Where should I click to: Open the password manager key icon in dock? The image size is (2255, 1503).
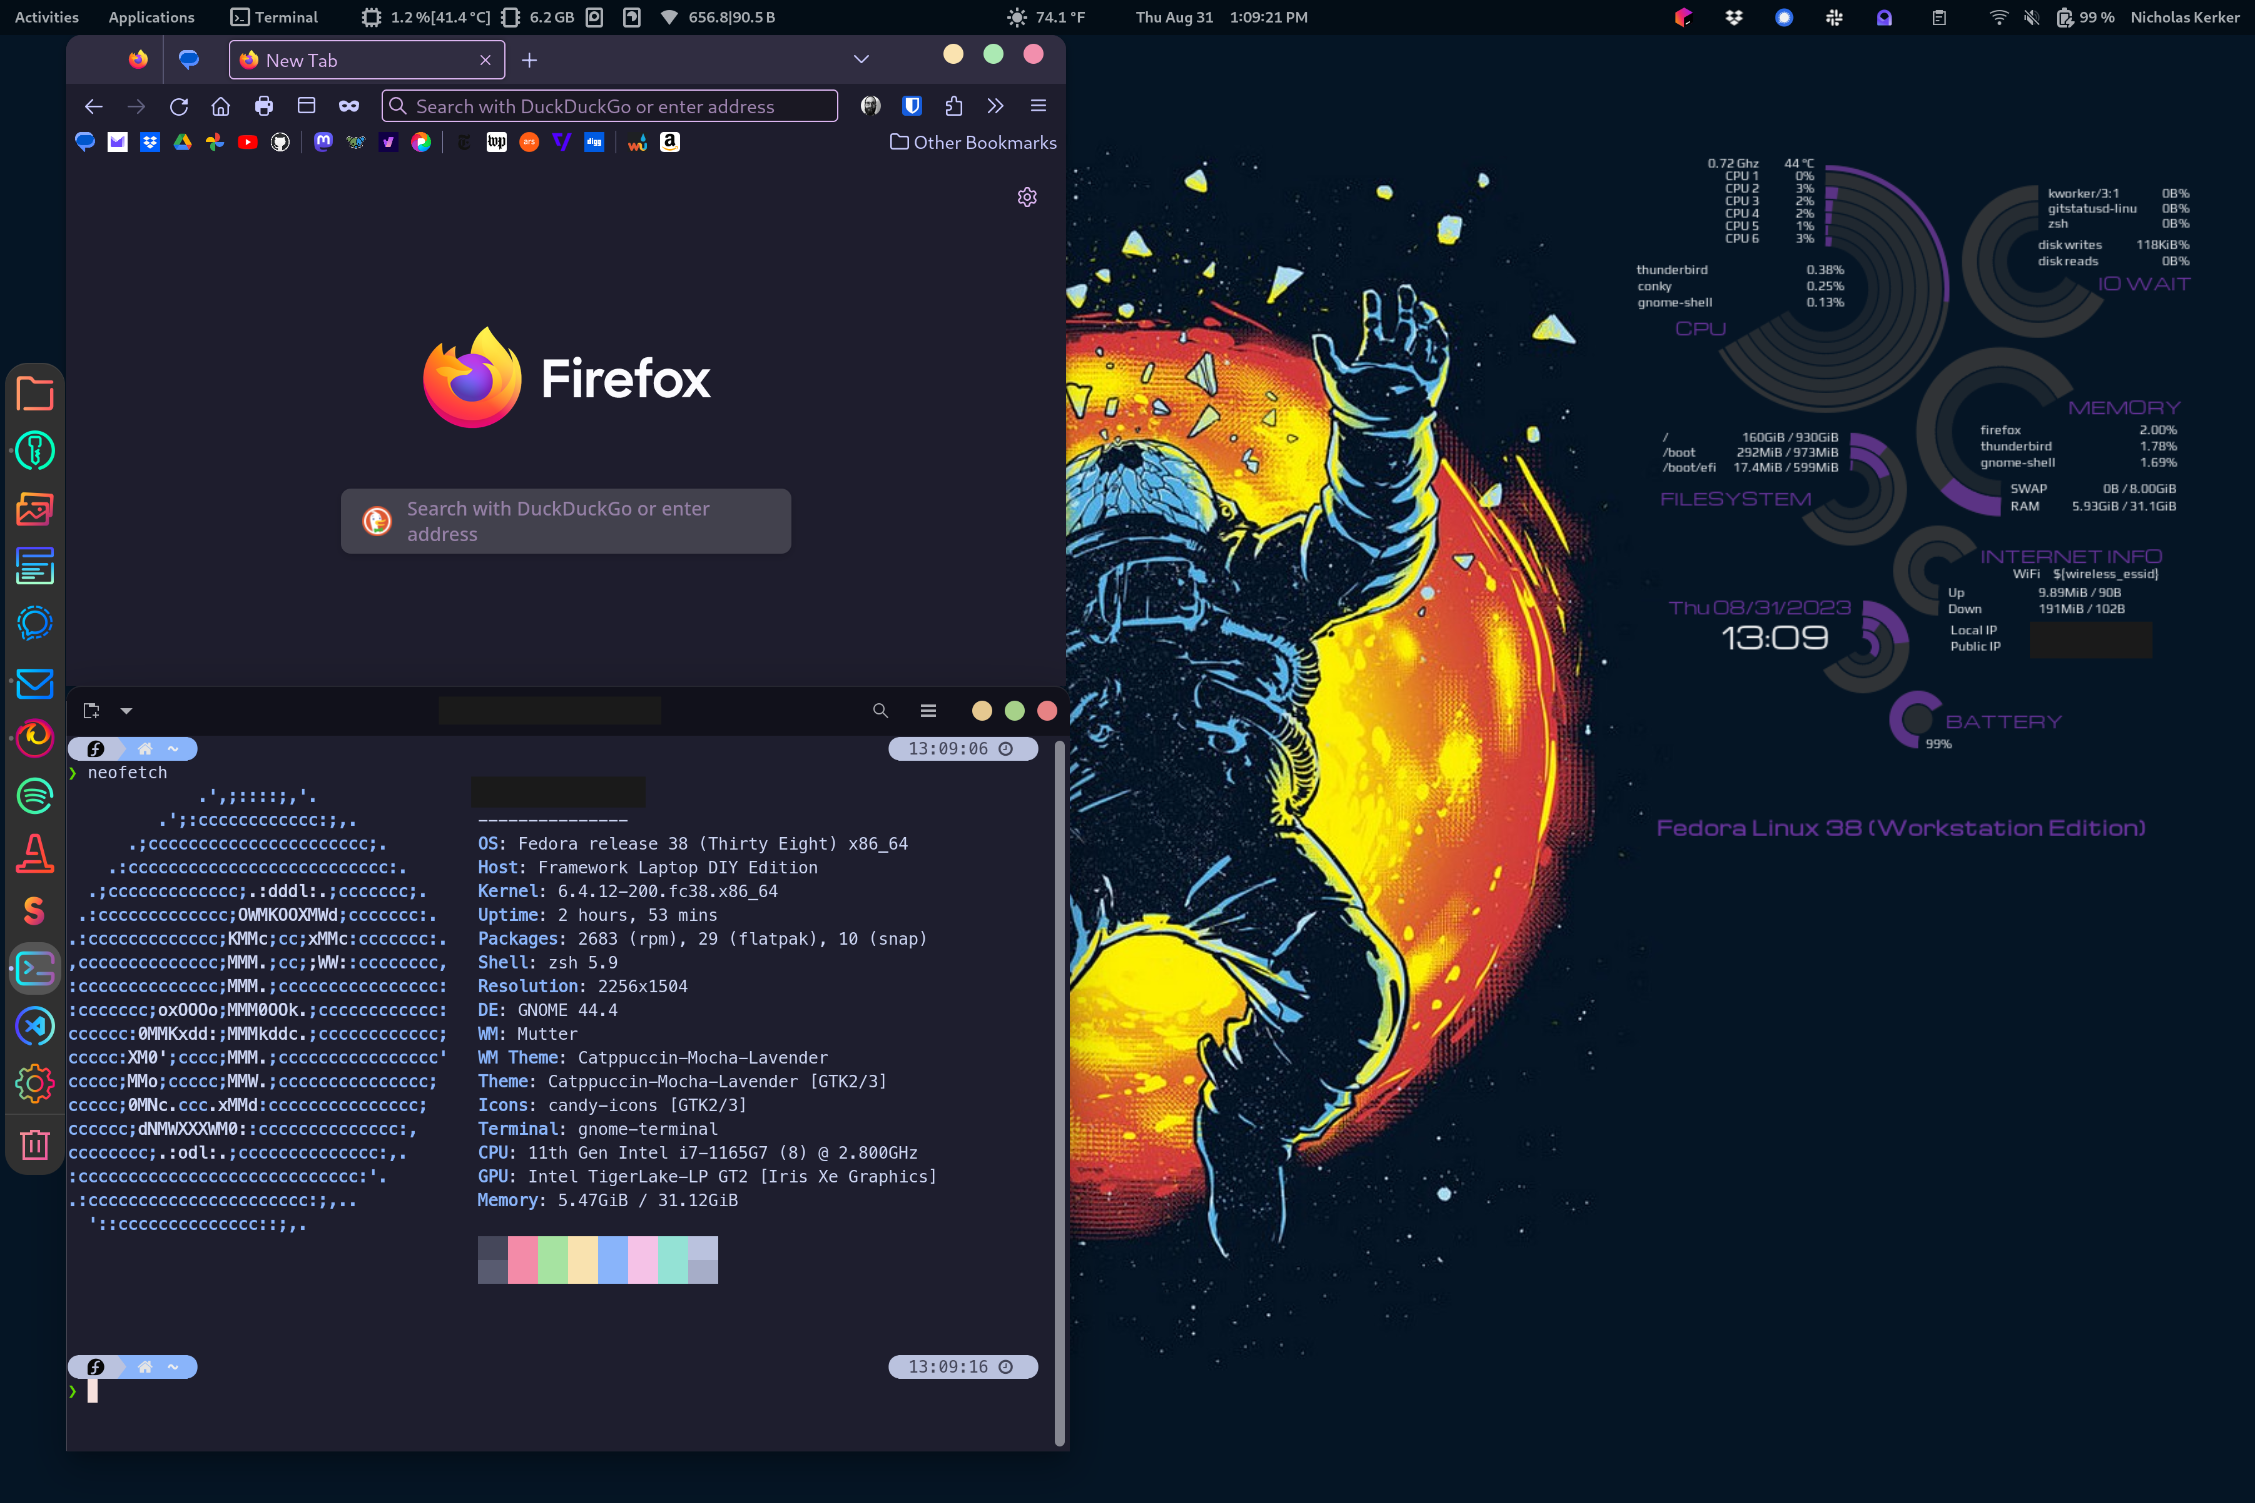click(x=35, y=451)
